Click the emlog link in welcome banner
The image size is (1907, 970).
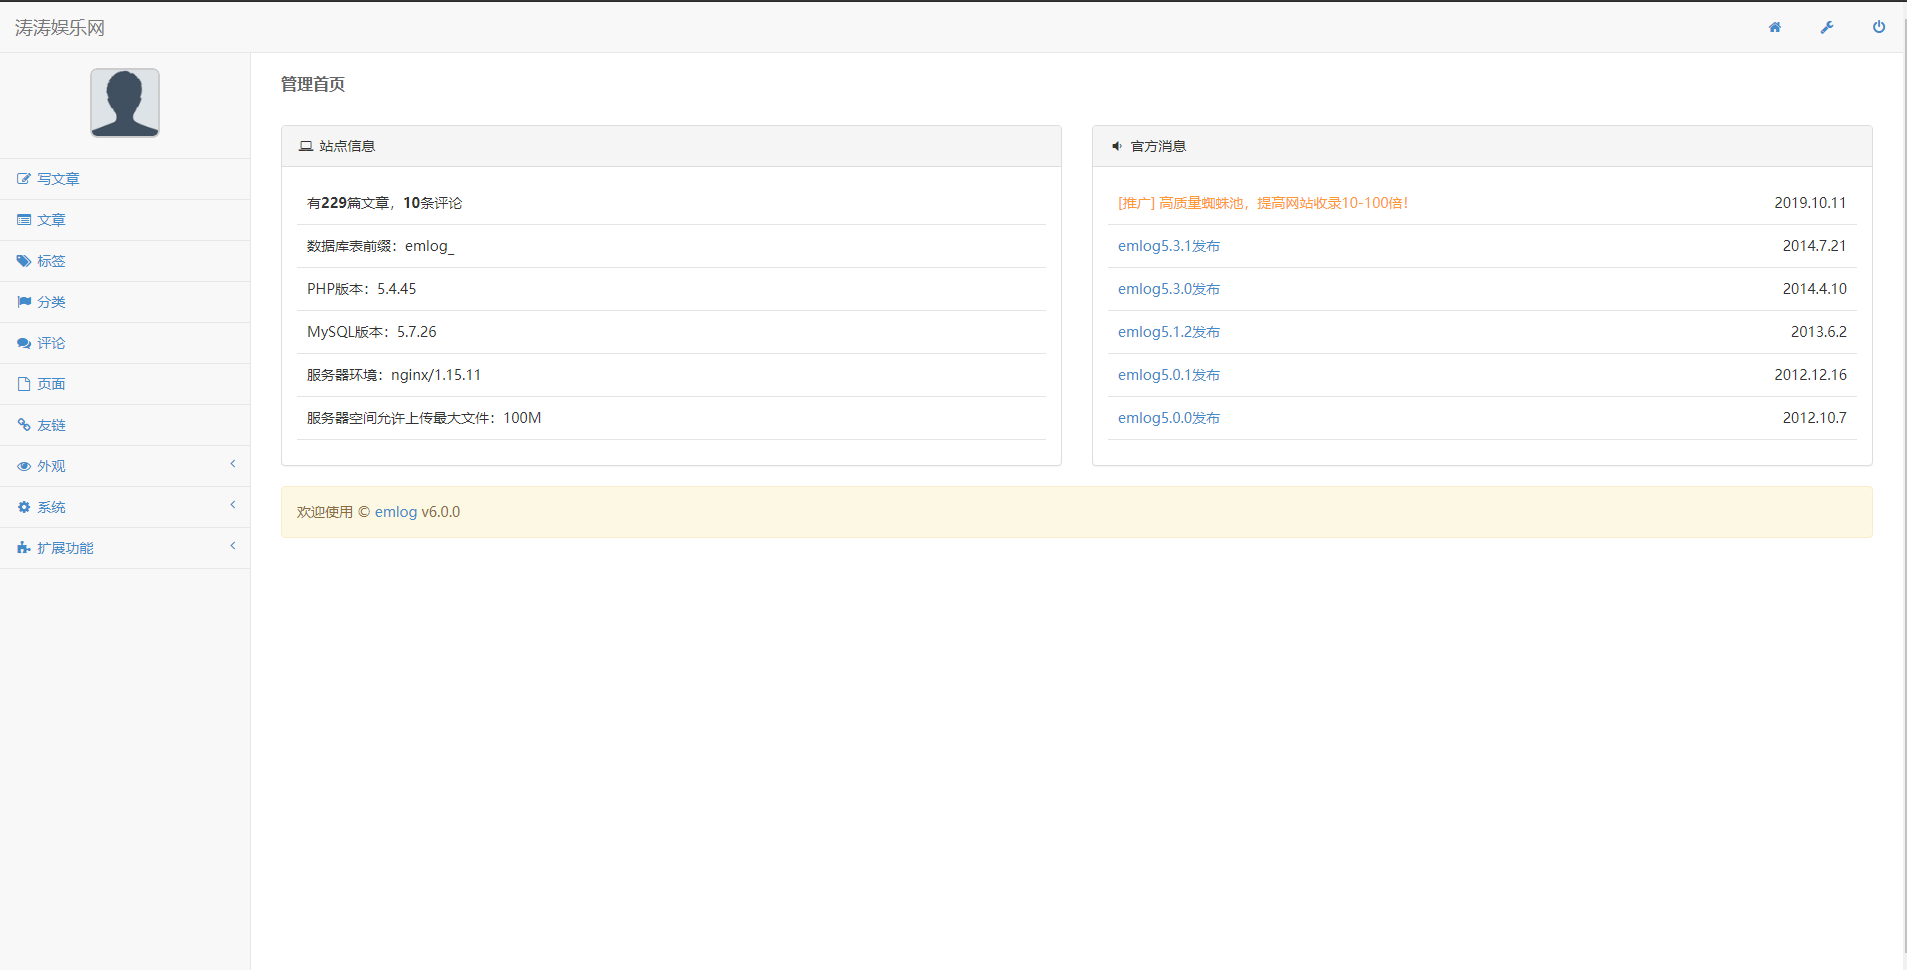[396, 512]
